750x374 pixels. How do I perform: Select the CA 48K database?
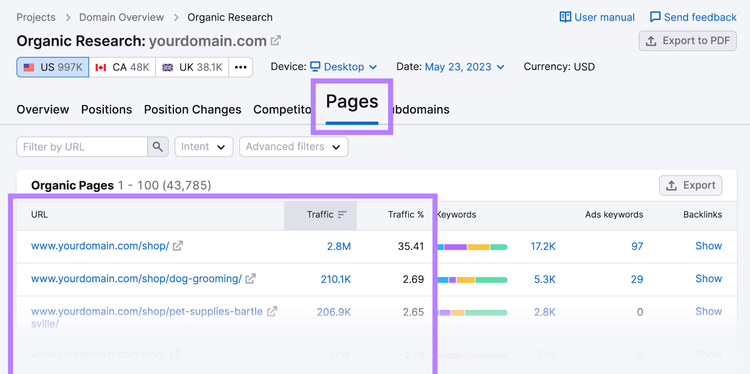pos(122,67)
